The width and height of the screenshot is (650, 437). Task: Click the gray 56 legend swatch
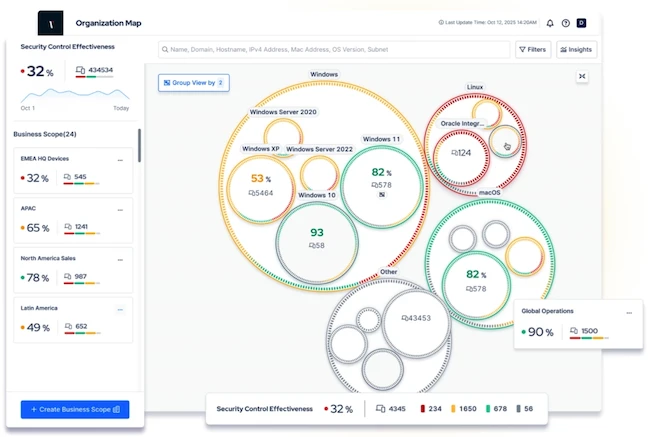point(518,409)
